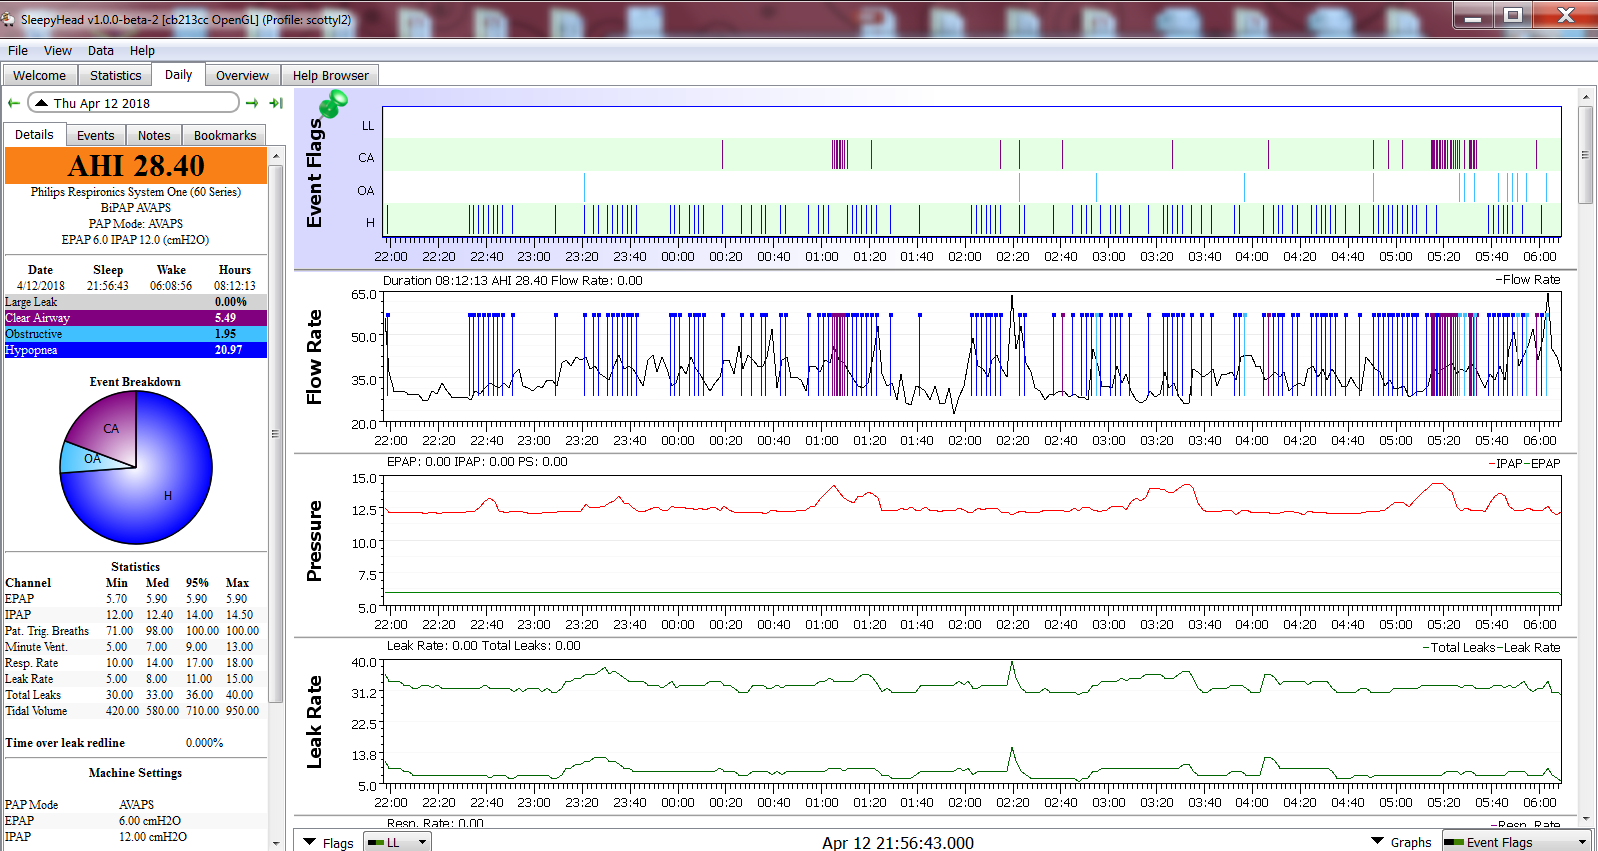
Task: Open the Event Flags graphs dropdown
Action: coord(1516,842)
